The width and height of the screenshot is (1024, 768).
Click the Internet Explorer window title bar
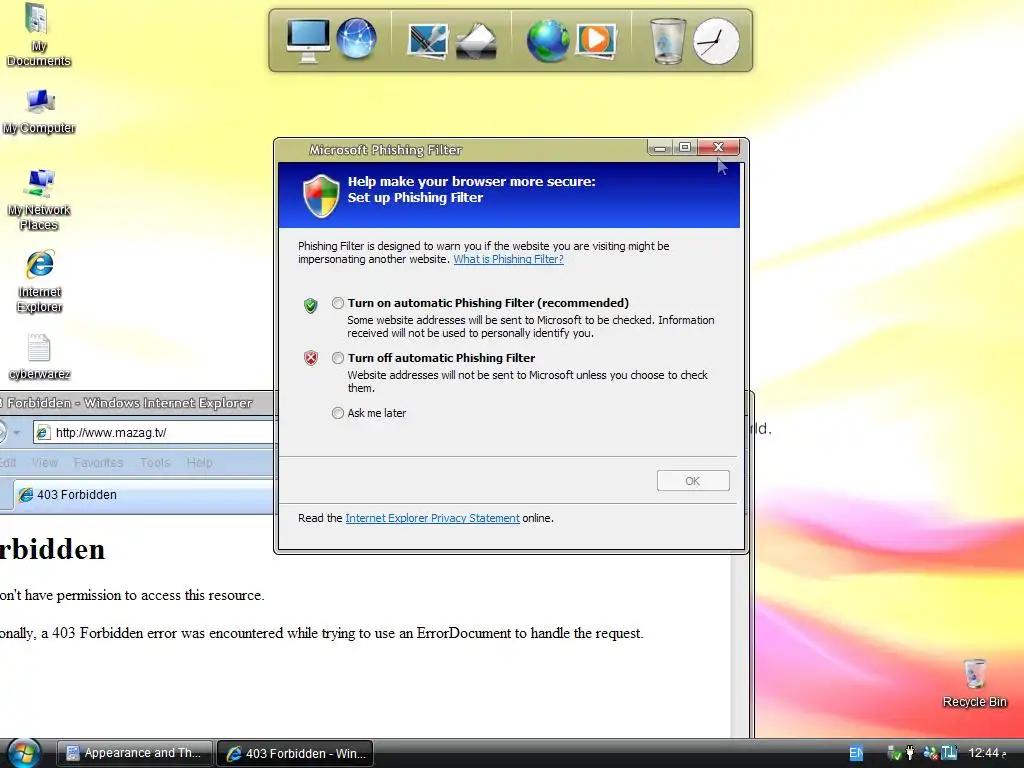click(137, 403)
